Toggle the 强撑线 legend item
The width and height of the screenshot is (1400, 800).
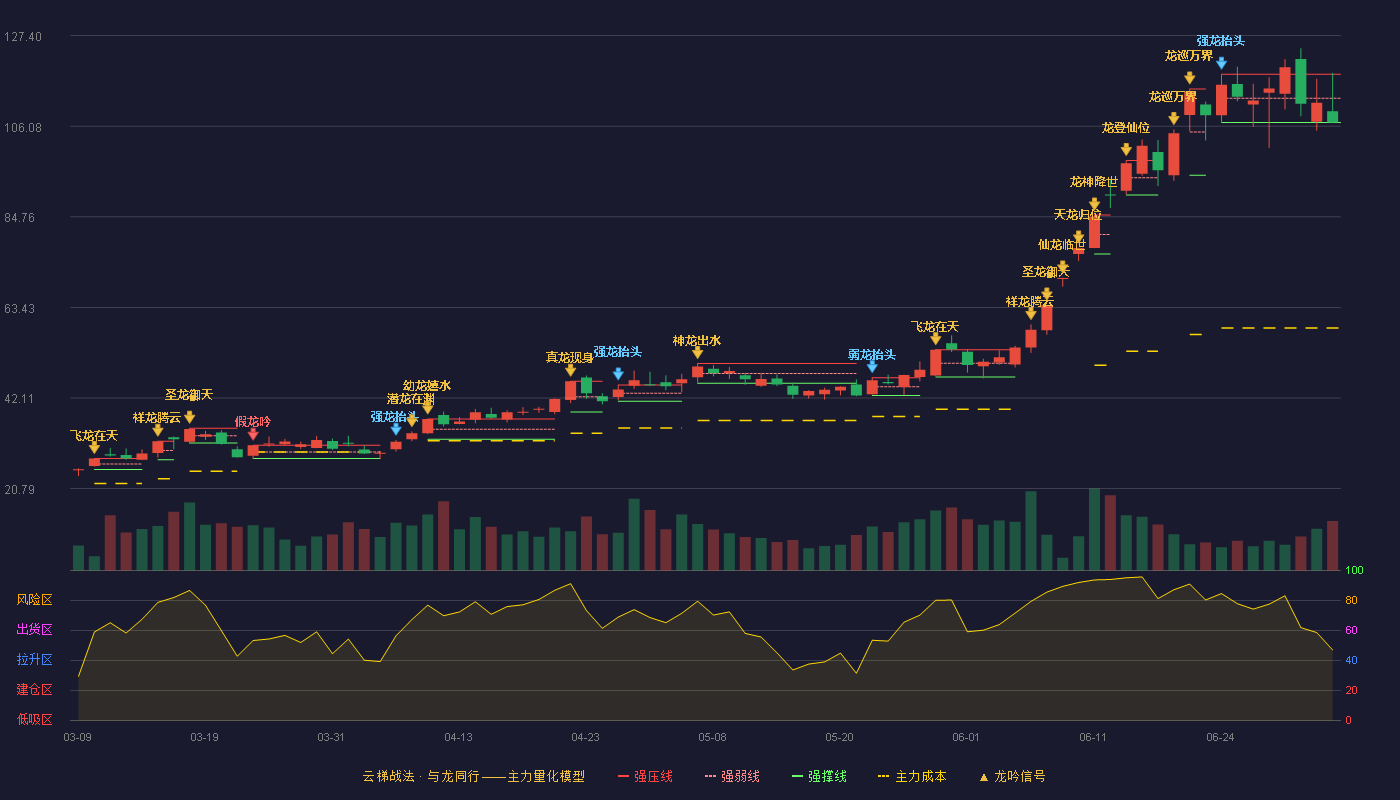(x=819, y=776)
